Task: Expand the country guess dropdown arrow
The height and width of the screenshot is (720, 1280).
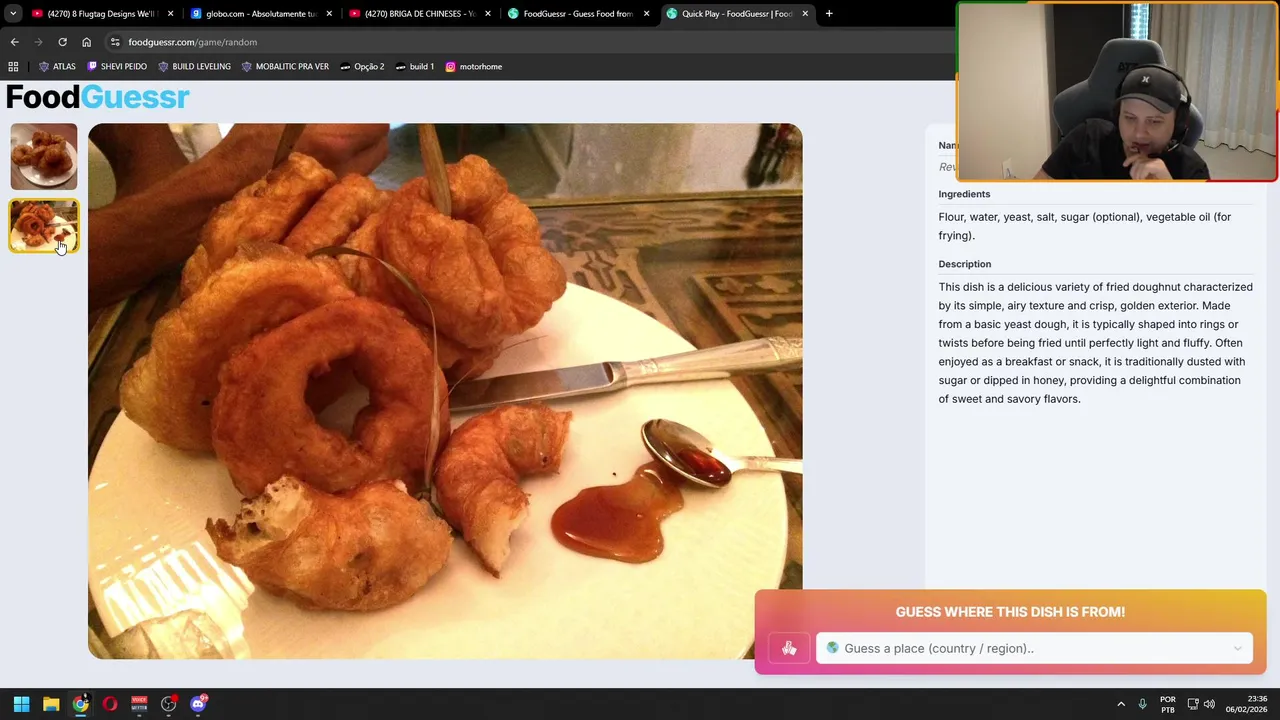Action: [1237, 648]
